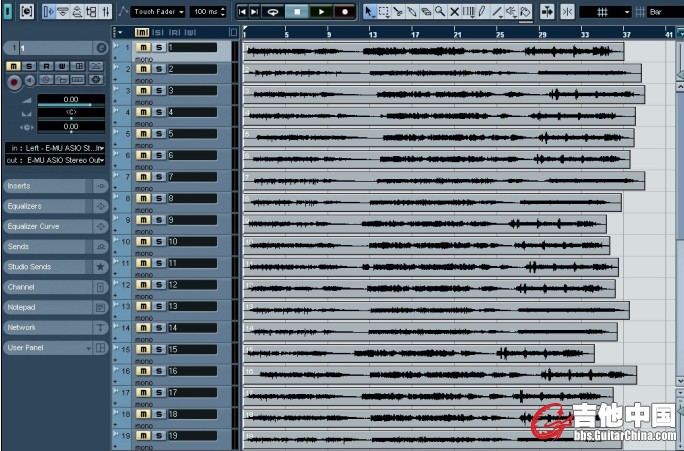Screen dimensions: 684x451
Task: Click the Notepad section icon
Action: pos(100,307)
